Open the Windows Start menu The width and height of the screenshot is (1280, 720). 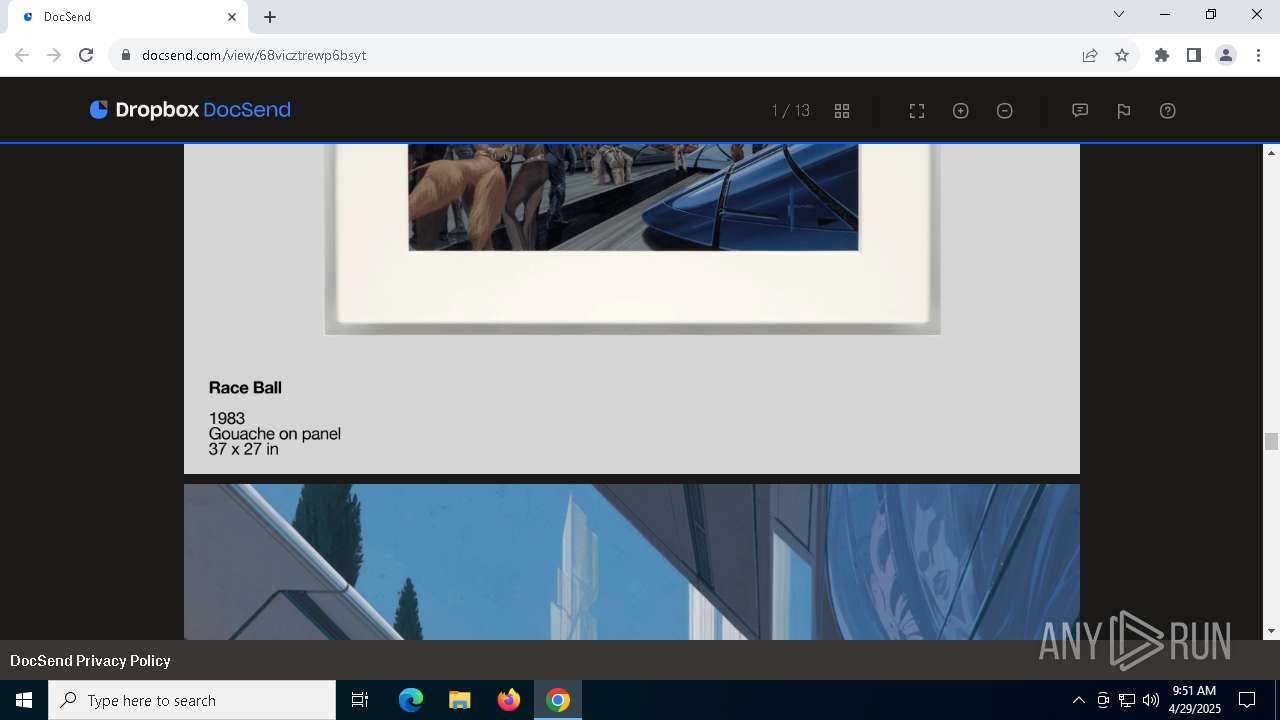point(24,700)
